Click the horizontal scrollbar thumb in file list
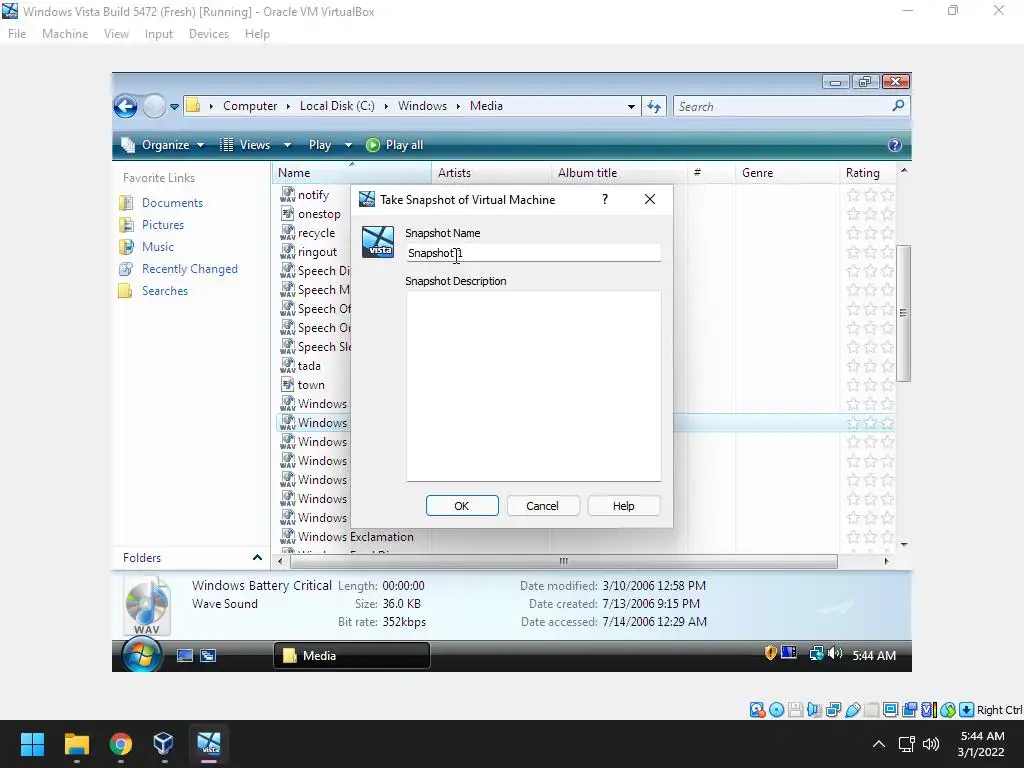The image size is (1024, 768). pos(563,561)
